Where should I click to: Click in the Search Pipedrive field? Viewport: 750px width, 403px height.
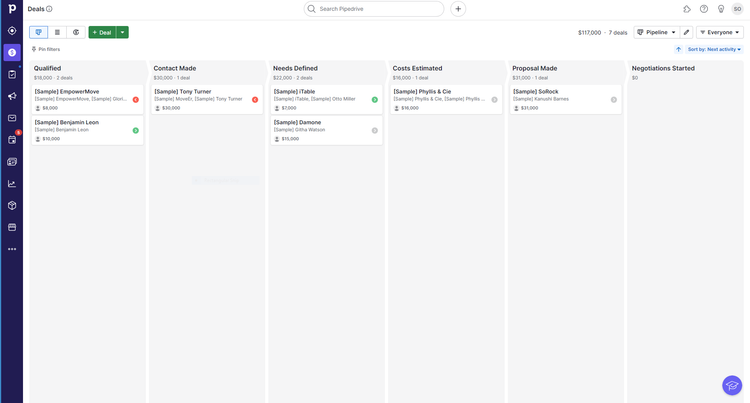tap(374, 9)
